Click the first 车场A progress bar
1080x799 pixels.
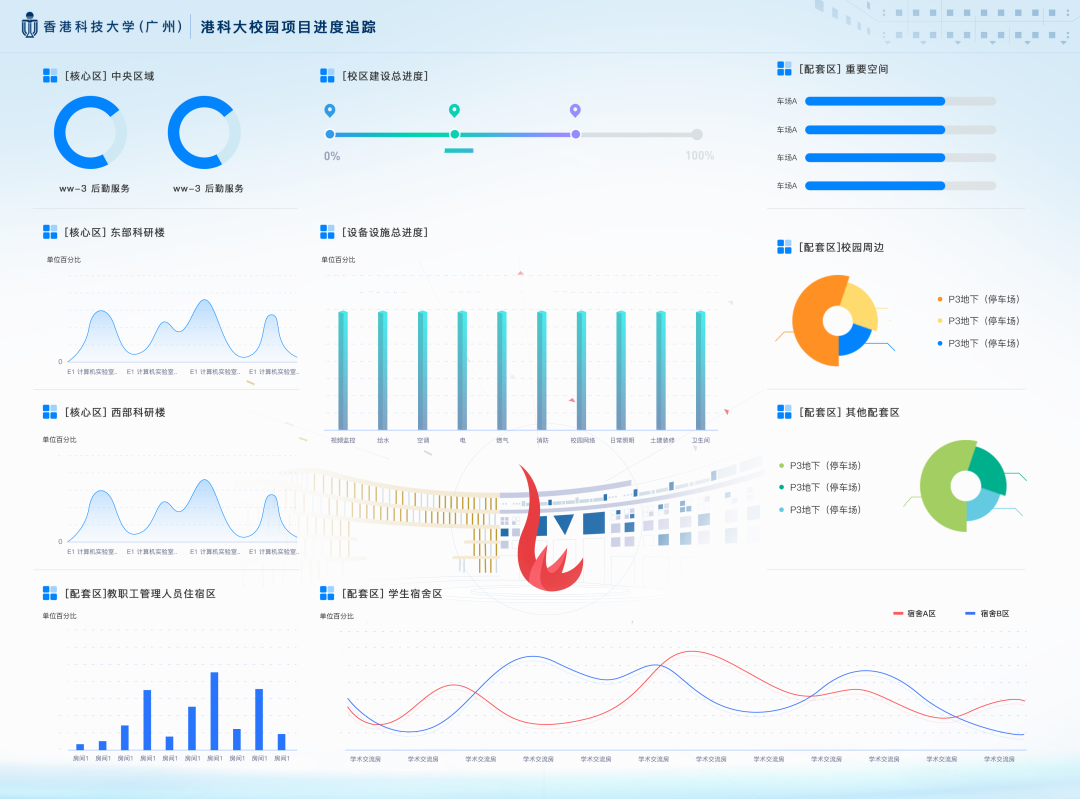875,101
